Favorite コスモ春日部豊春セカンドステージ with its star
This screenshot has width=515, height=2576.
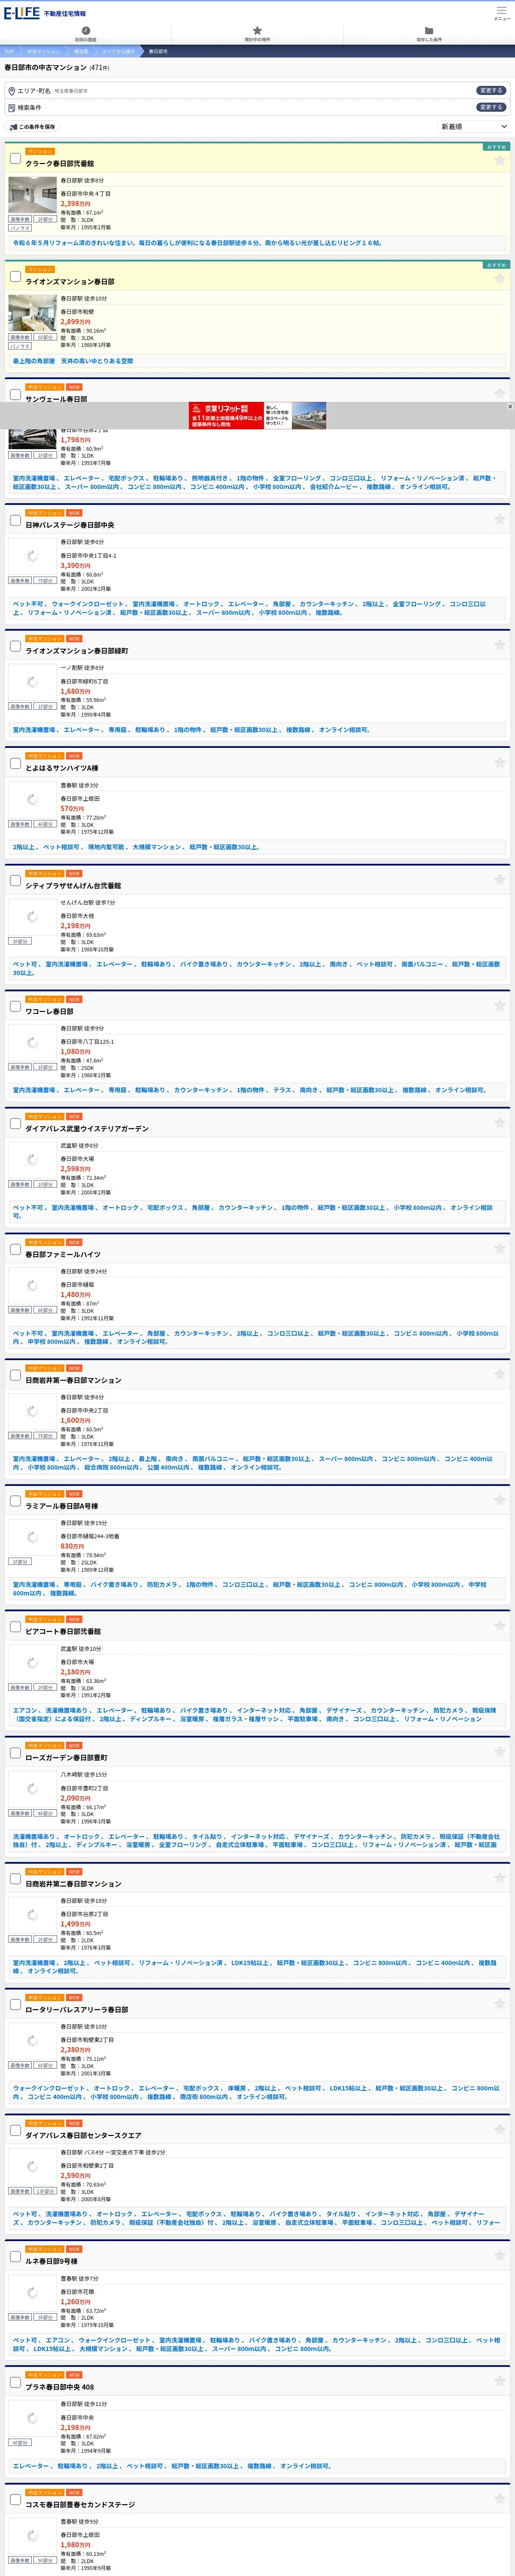click(499, 2500)
